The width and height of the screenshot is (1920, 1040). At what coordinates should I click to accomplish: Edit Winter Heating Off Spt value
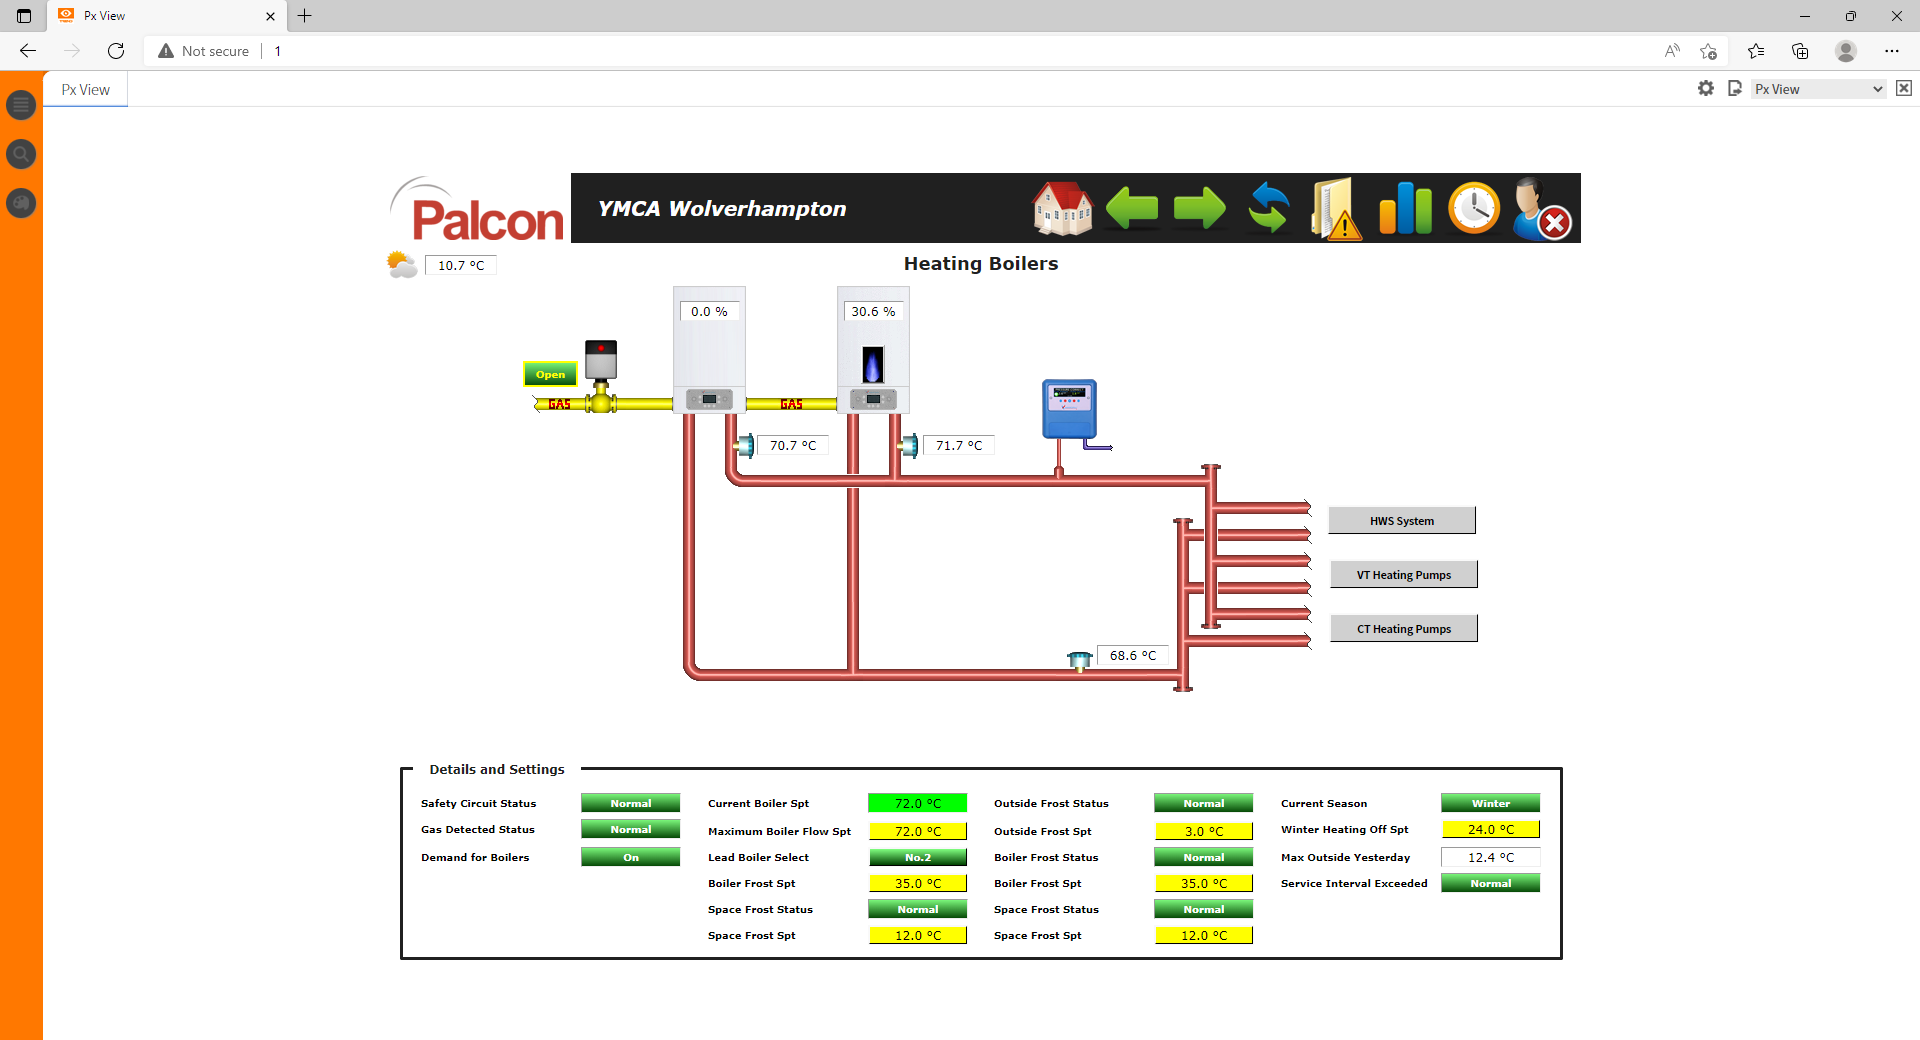tap(1490, 830)
